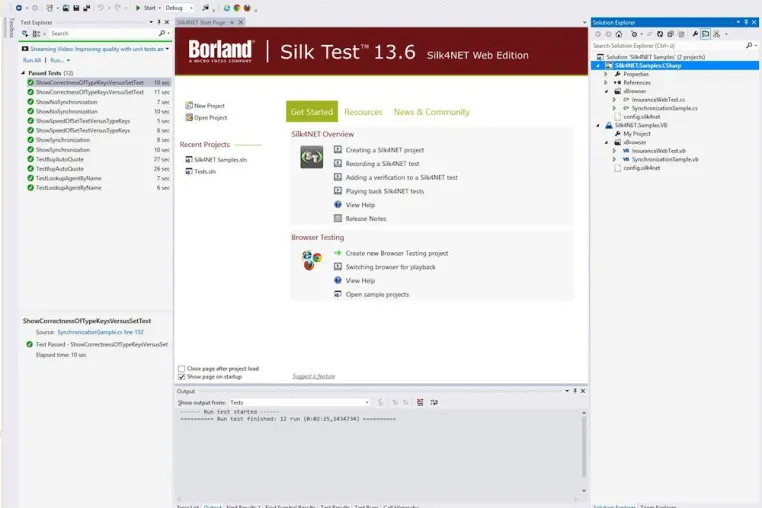Expand the References node in Solution Explorer
762x508 pixels.
(x=606, y=83)
